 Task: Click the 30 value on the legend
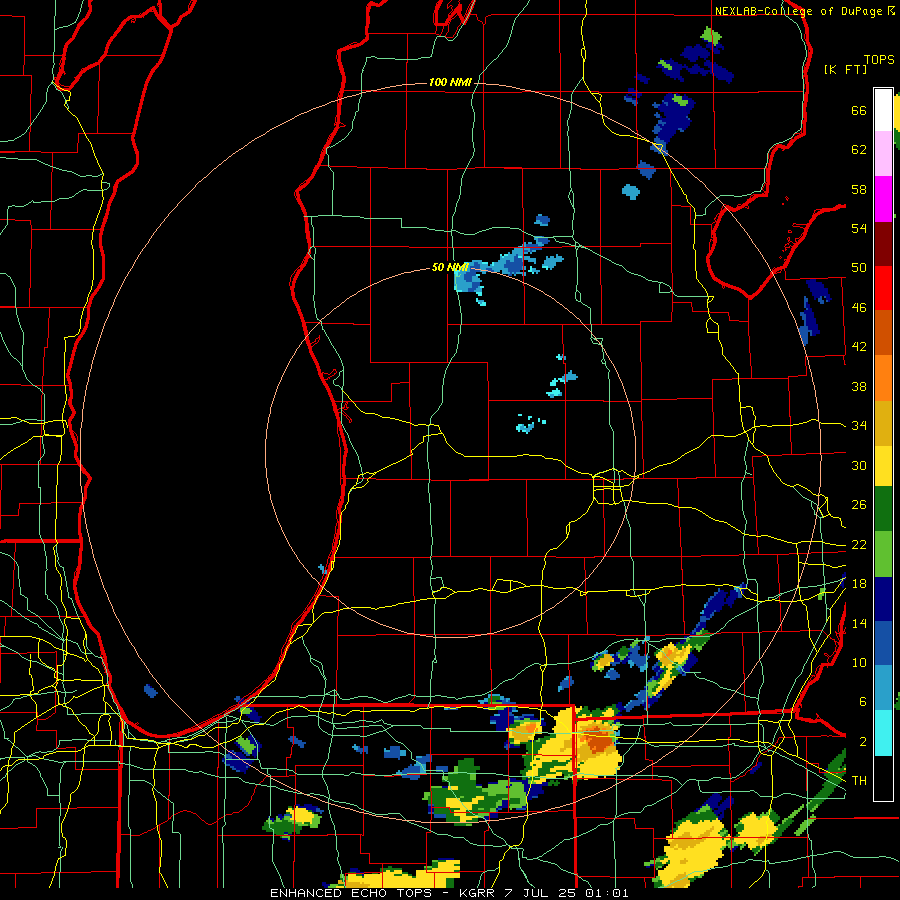pos(859,465)
